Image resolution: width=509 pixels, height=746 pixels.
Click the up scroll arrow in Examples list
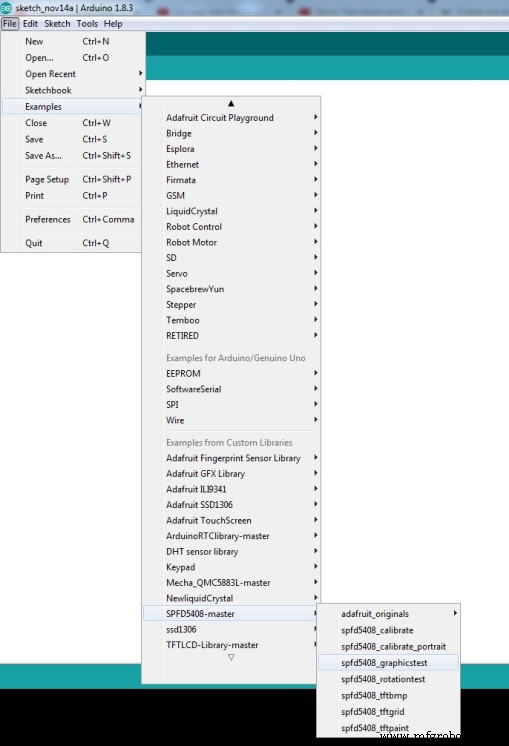pyautogui.click(x=231, y=103)
